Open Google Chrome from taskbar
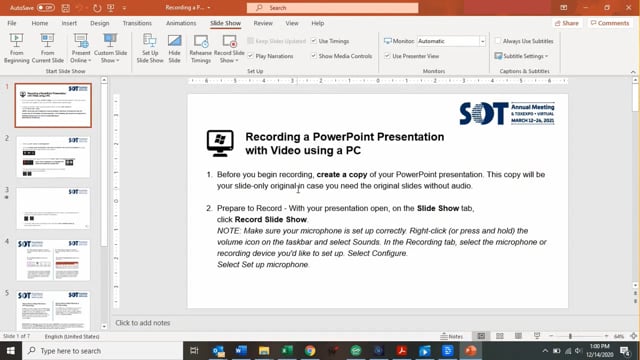 310,351
